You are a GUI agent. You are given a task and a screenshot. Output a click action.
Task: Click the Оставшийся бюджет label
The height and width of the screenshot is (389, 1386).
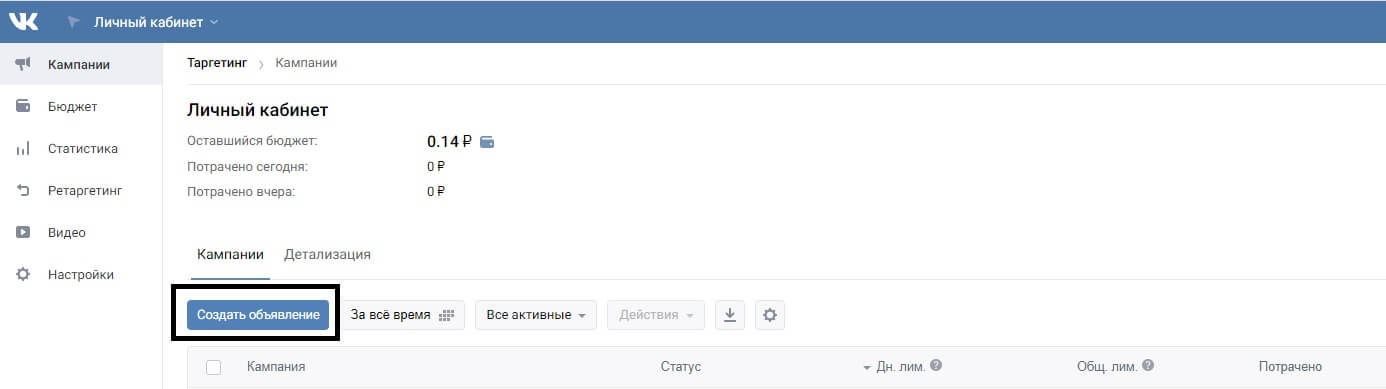[252, 141]
